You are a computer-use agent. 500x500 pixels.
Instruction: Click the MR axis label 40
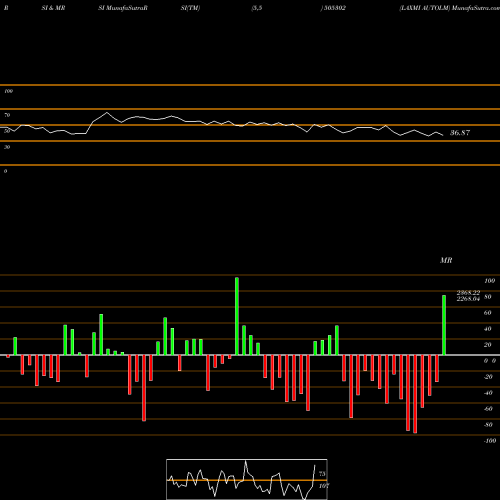(487, 329)
